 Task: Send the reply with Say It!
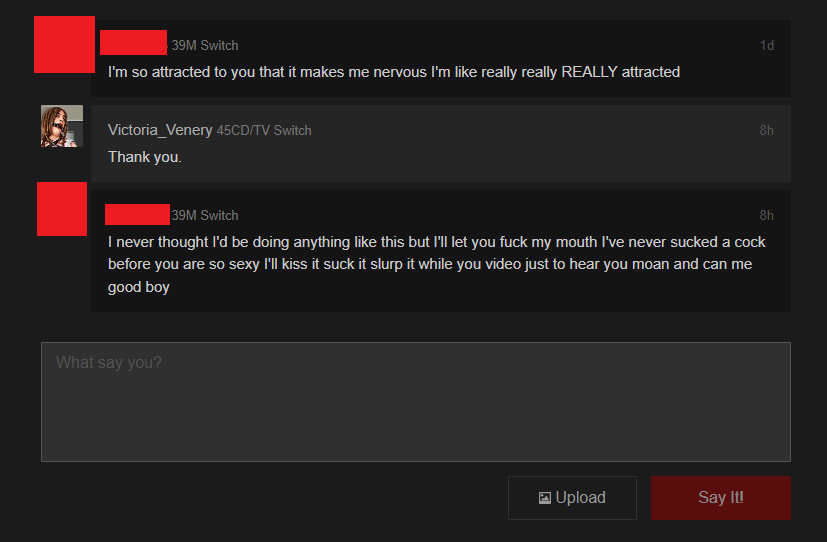click(720, 498)
